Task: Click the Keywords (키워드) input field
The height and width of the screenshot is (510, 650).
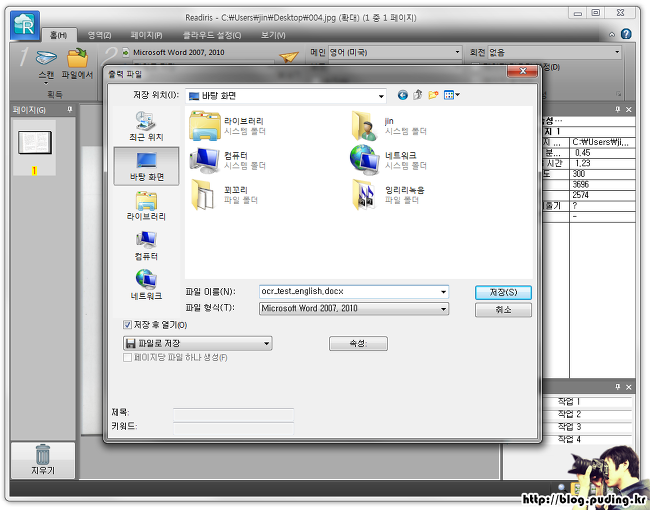Action: click(x=233, y=428)
